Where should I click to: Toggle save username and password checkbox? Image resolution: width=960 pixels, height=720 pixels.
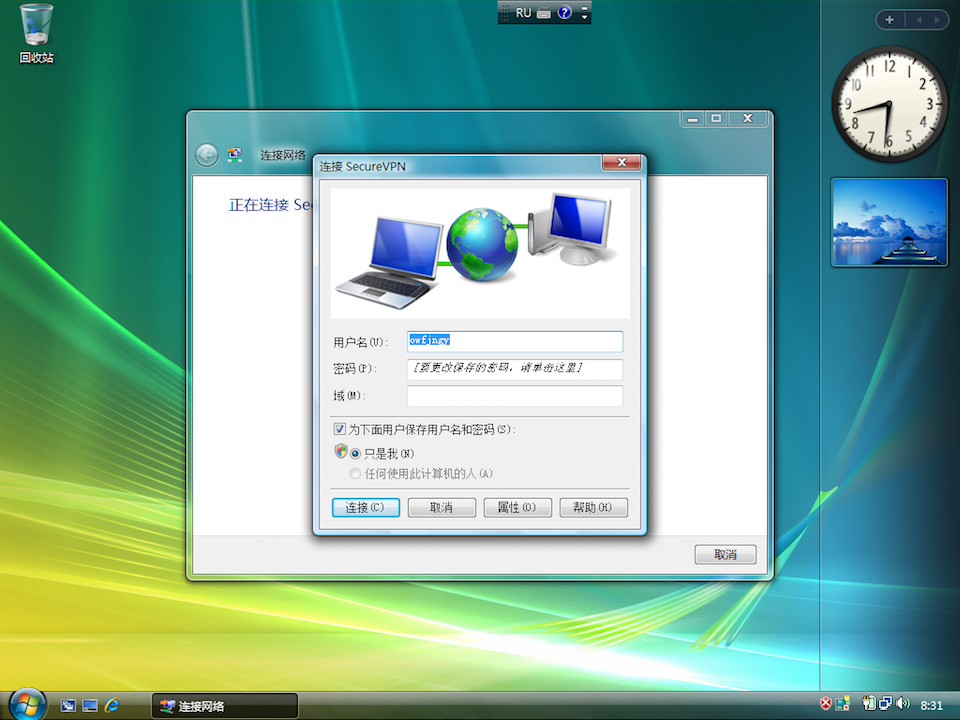(x=339, y=429)
